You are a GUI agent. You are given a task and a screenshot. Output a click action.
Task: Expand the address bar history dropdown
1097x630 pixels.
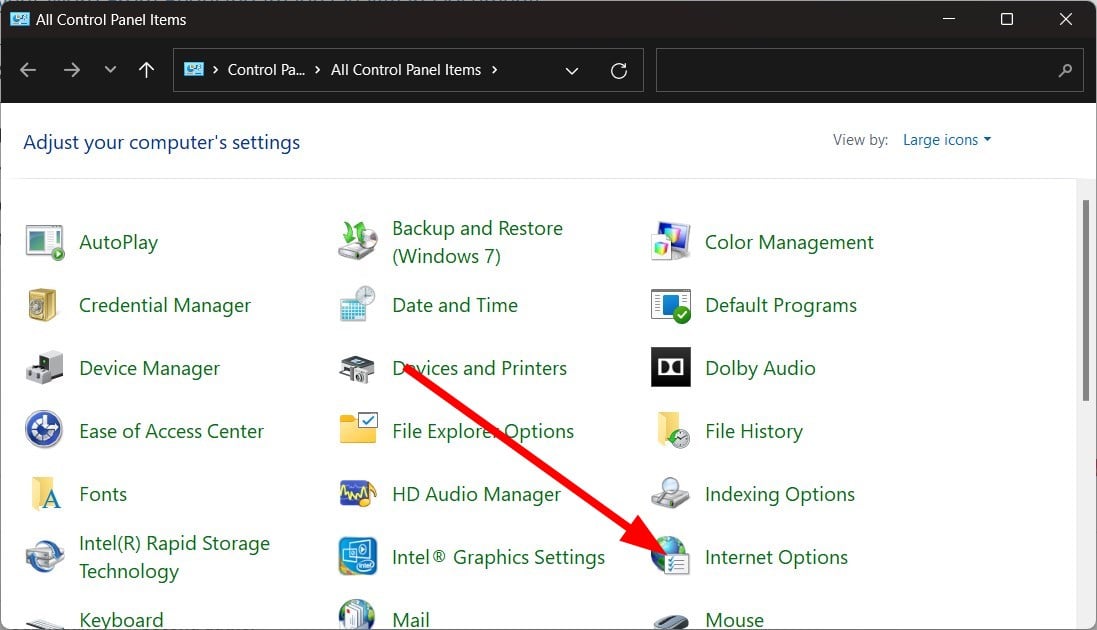point(572,71)
